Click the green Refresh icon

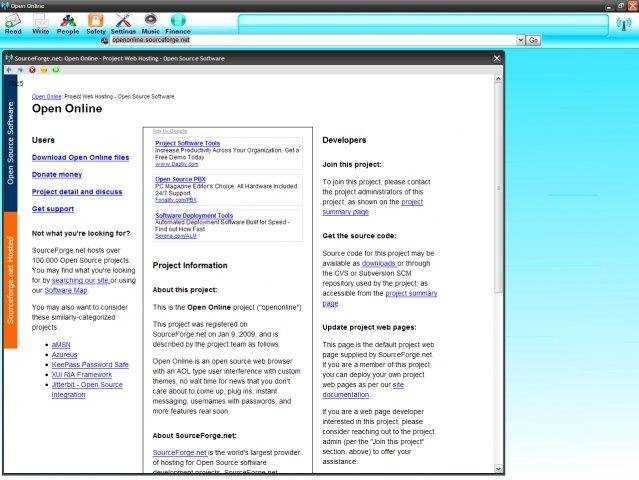point(56,70)
